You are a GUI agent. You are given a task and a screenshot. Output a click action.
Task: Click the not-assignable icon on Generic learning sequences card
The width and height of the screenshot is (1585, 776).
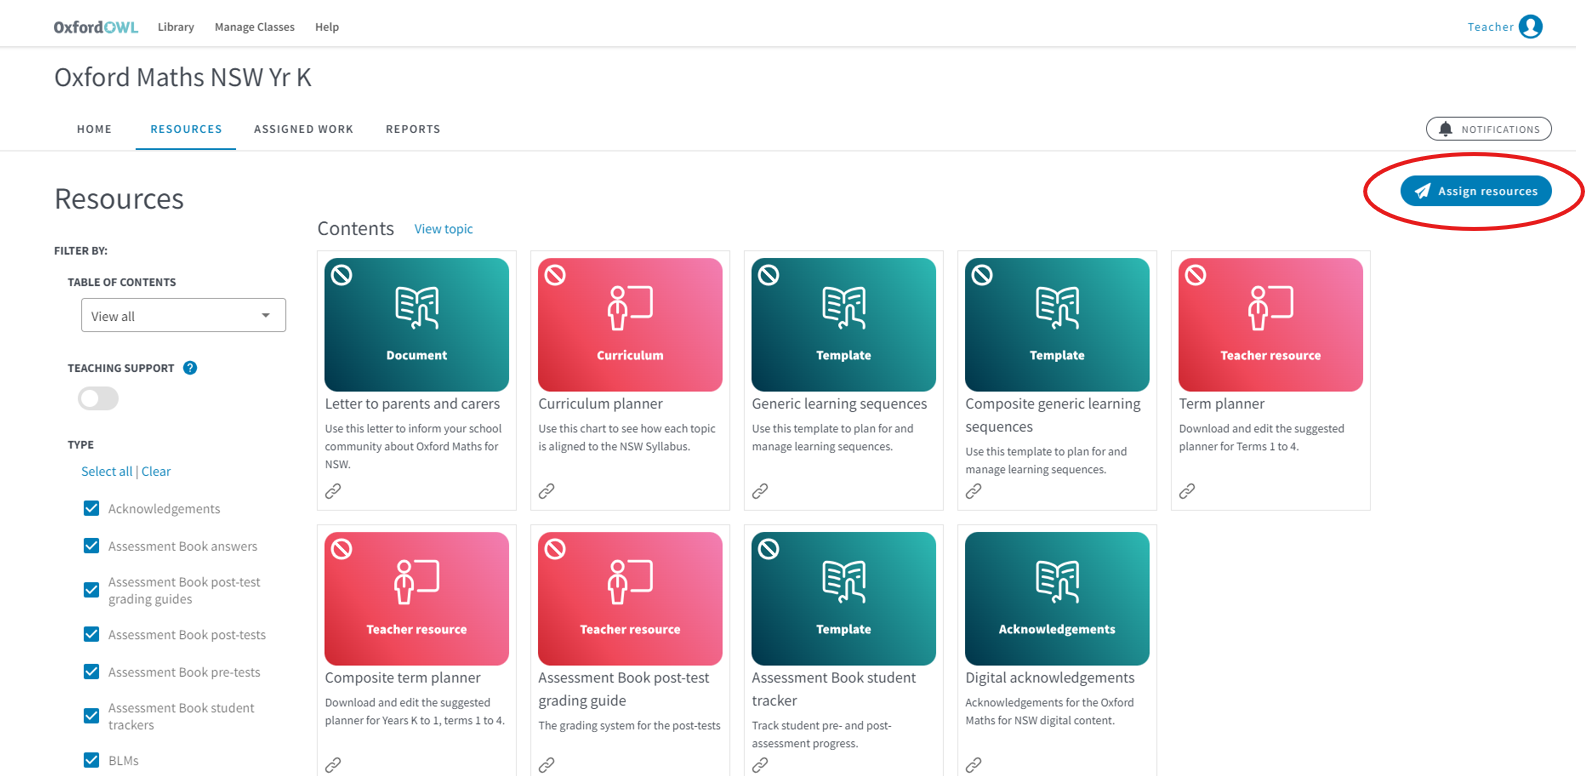(768, 275)
